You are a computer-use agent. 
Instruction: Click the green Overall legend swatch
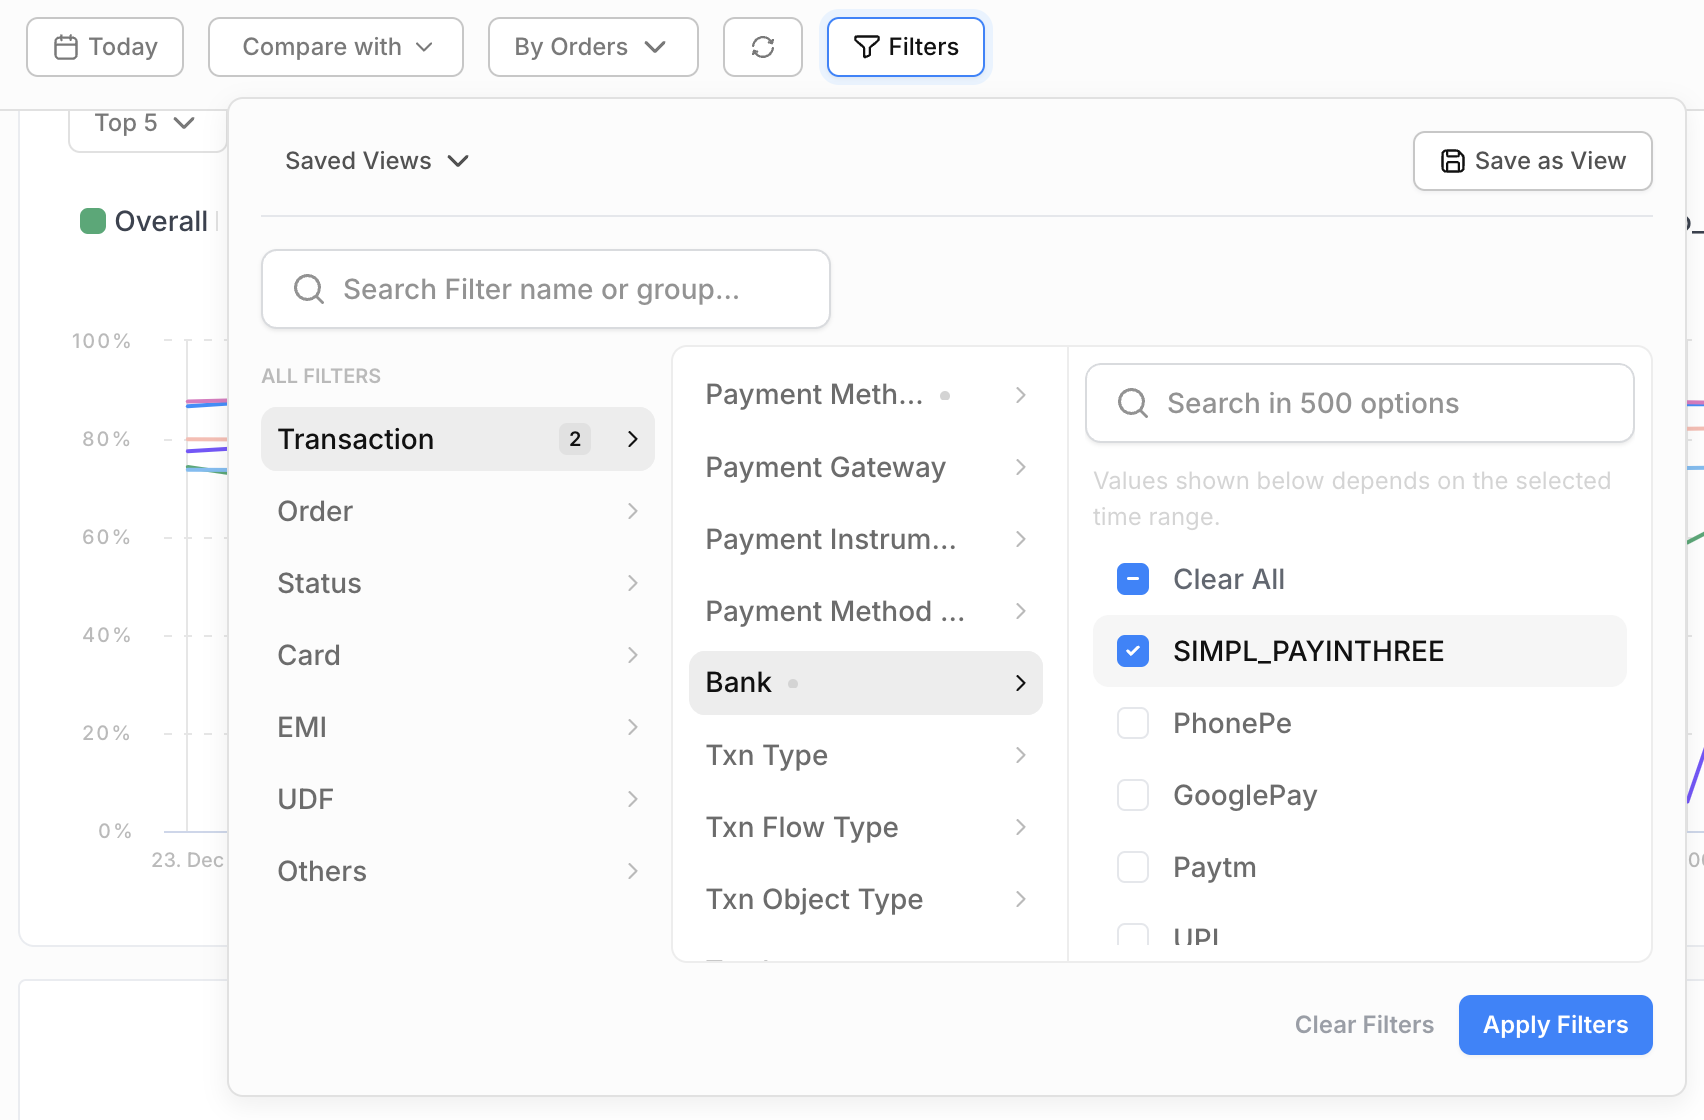[x=93, y=221]
